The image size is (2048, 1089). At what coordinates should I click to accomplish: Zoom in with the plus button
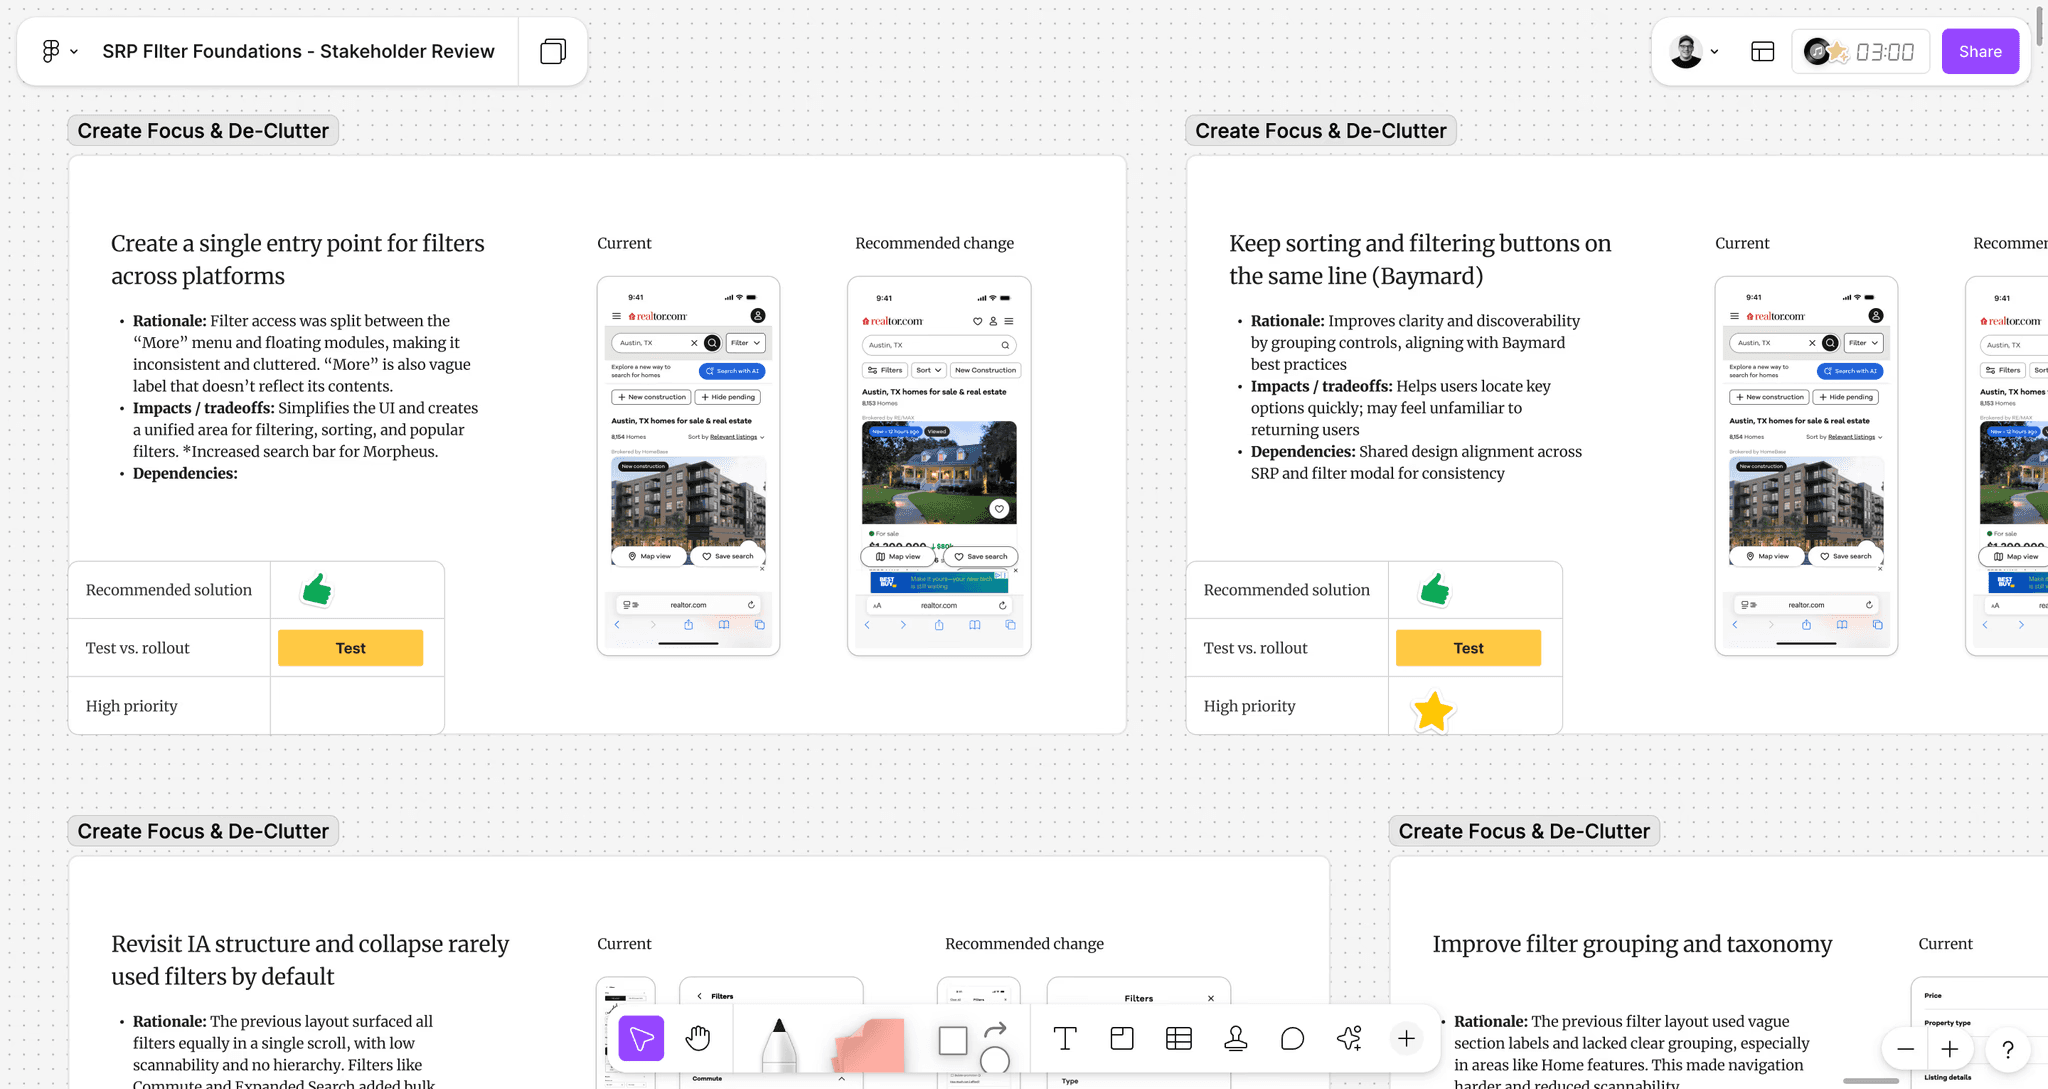point(1950,1049)
